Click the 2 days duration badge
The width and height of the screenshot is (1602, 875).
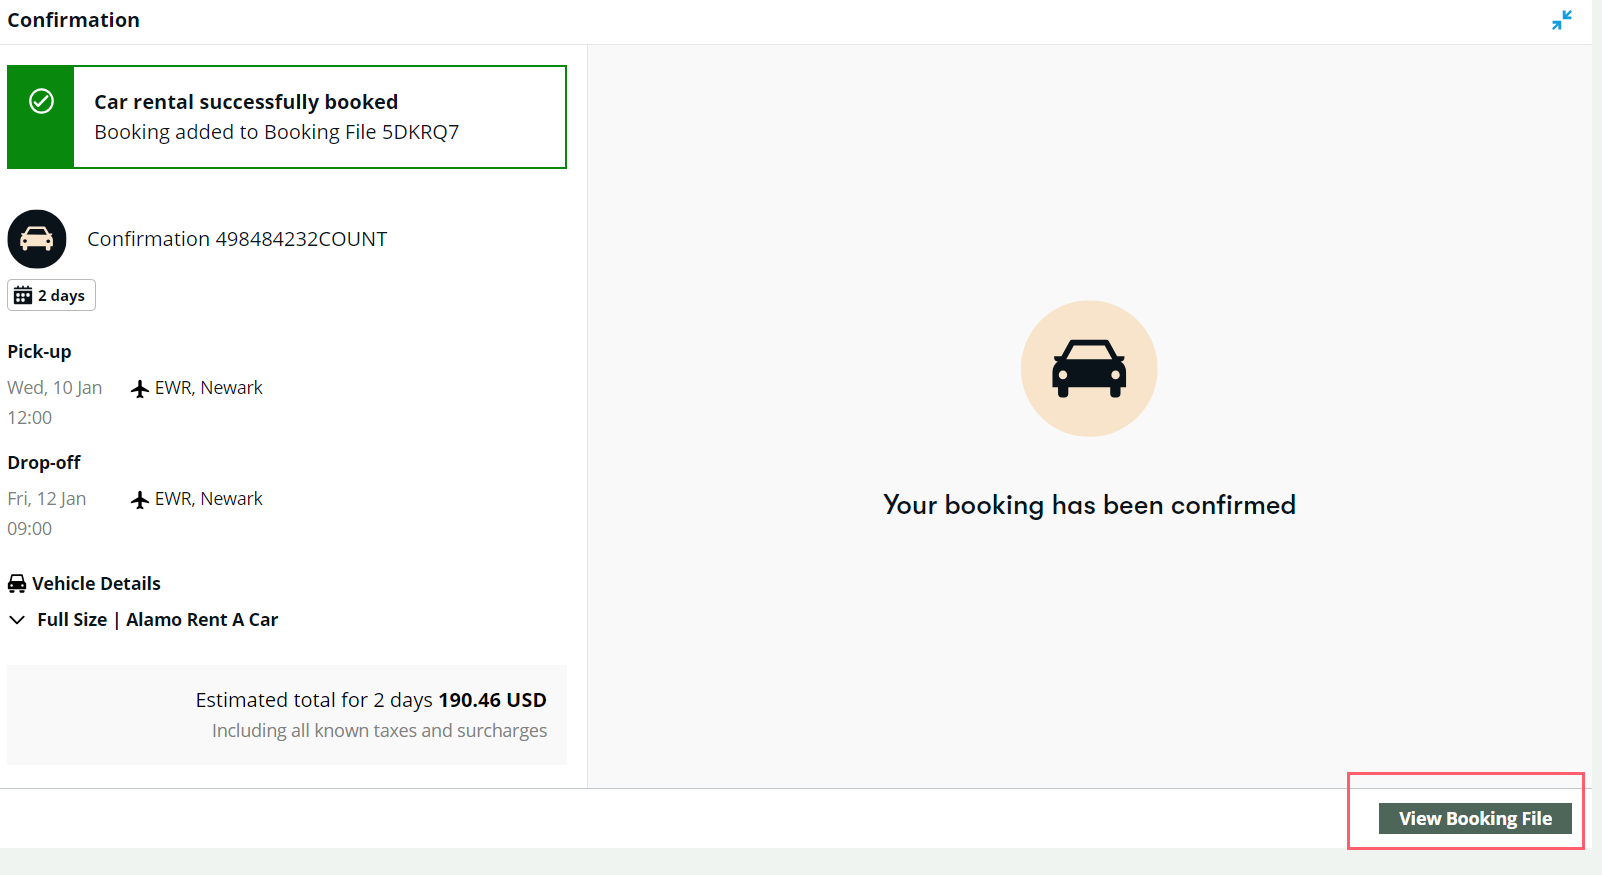51,295
